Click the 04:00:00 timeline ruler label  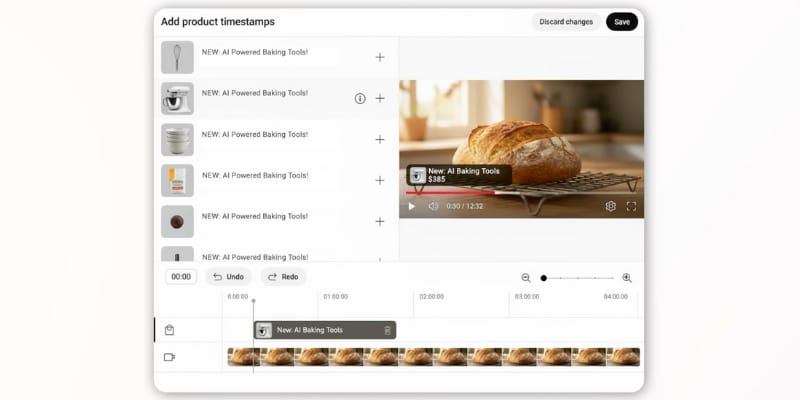click(616, 296)
